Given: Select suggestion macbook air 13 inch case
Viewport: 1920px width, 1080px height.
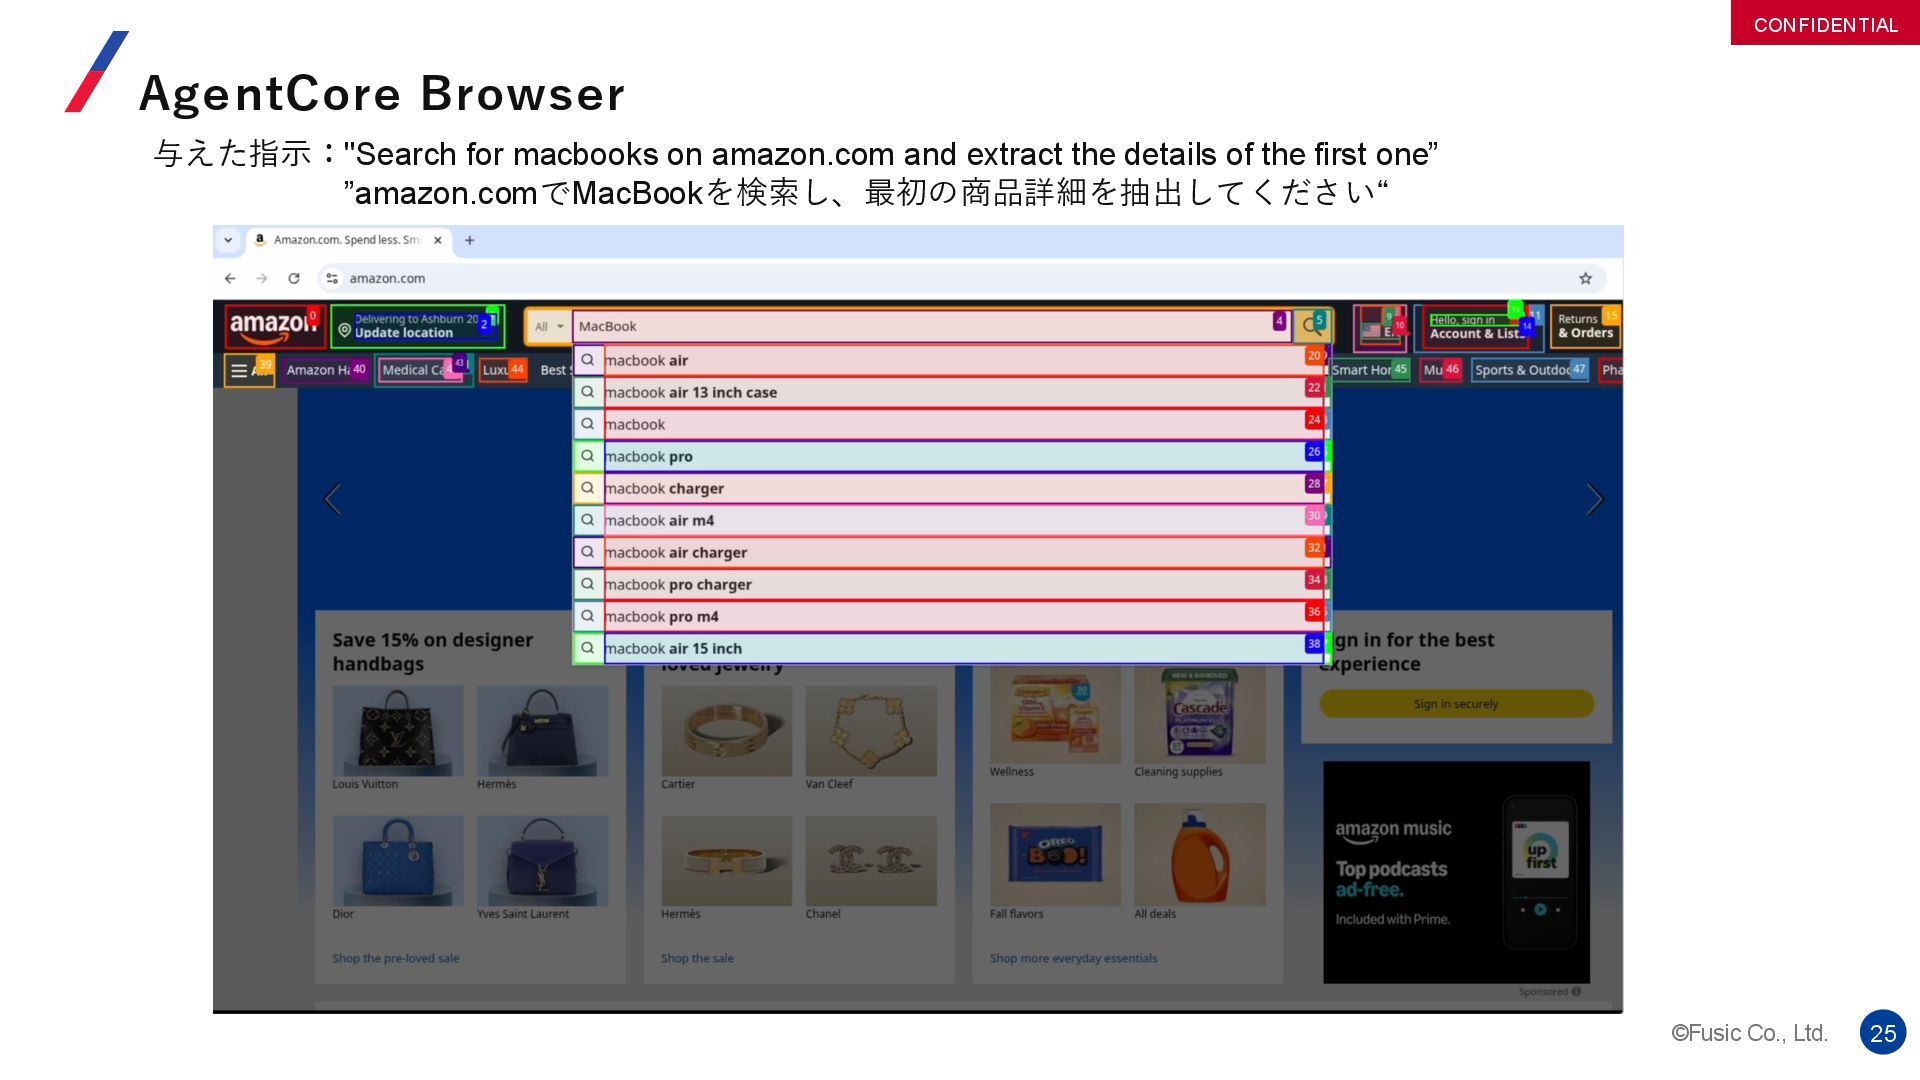Looking at the screenshot, I should pyautogui.click(x=951, y=393).
